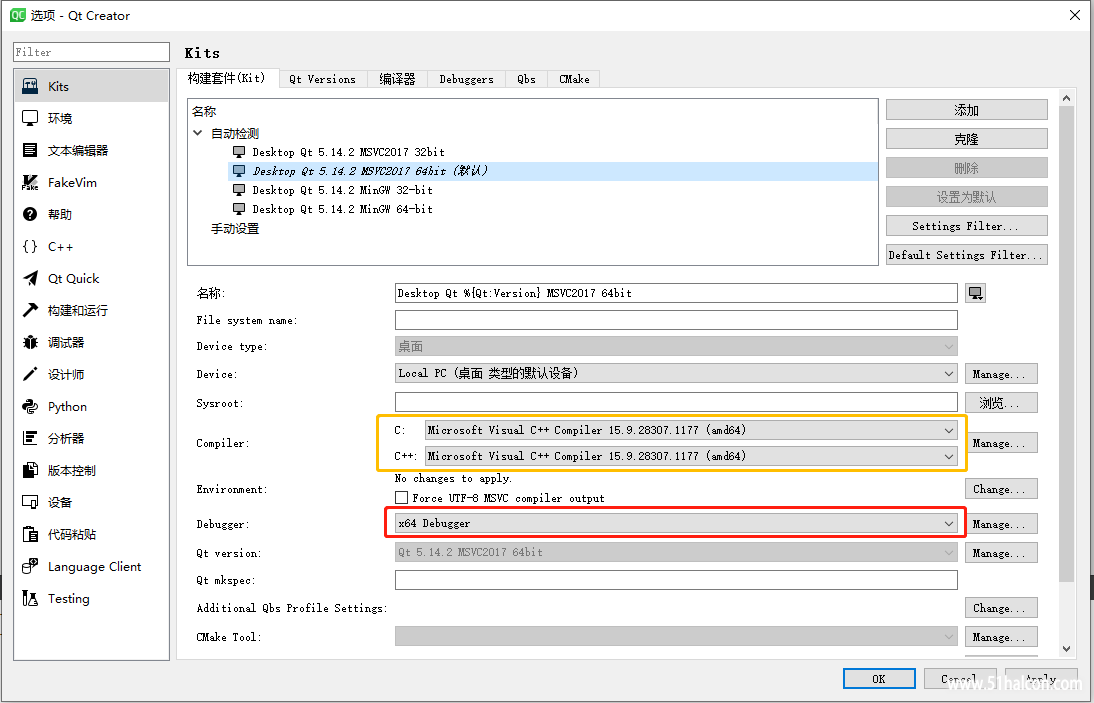
Task: Click the vertical scrollbar up arrow
Action: coord(1066,98)
